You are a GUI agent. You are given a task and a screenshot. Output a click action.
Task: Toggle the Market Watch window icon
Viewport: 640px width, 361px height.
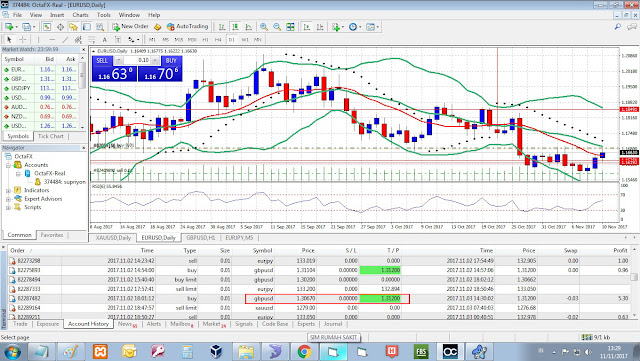(x=47, y=27)
